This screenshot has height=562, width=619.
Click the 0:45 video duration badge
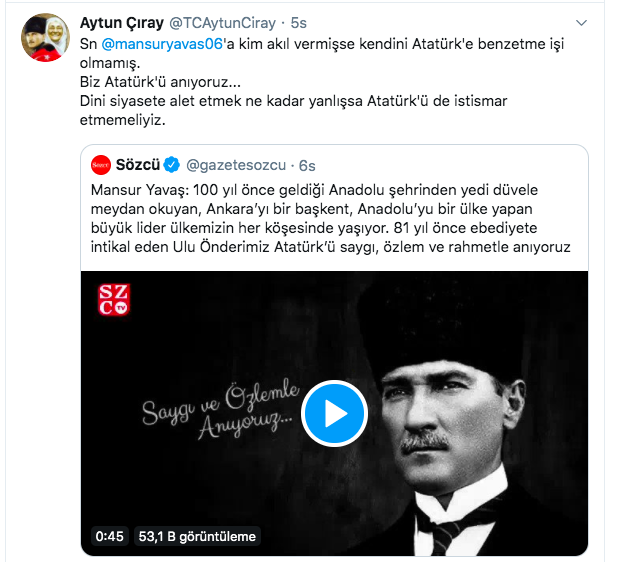click(109, 536)
